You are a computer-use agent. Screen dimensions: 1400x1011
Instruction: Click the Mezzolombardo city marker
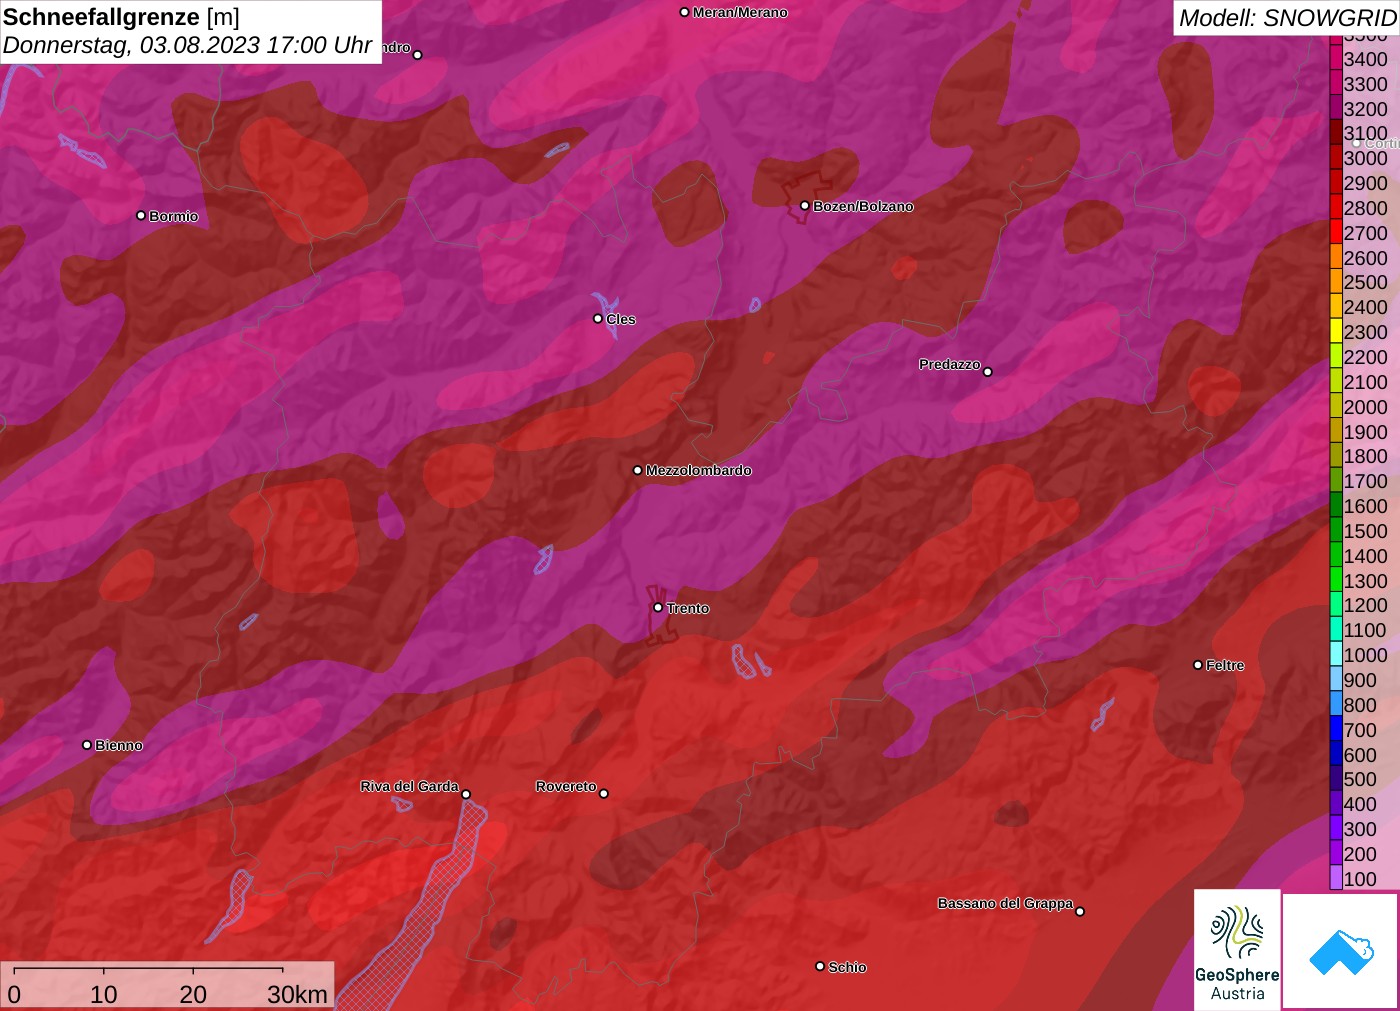[638, 470]
